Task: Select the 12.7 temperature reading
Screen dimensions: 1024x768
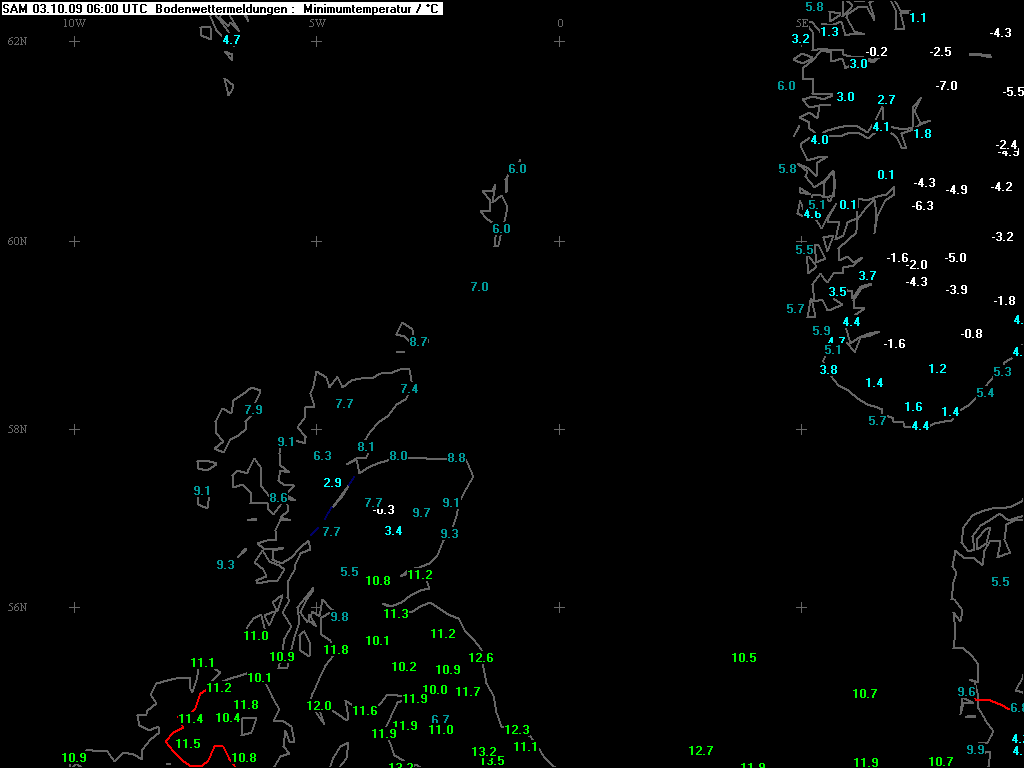Action: click(x=701, y=751)
